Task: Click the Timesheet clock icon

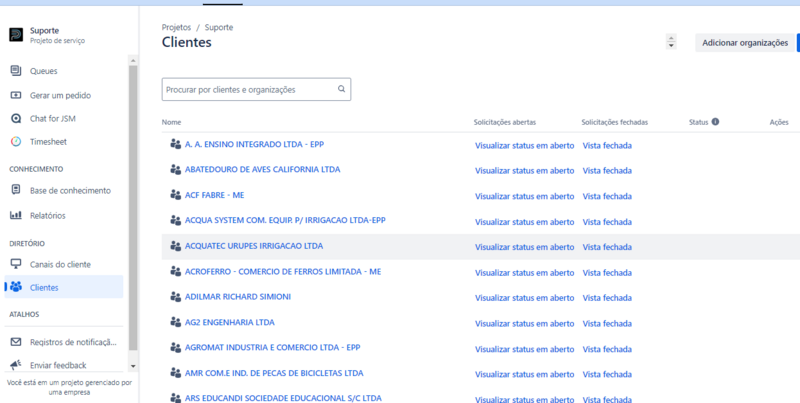Action: tap(16, 142)
